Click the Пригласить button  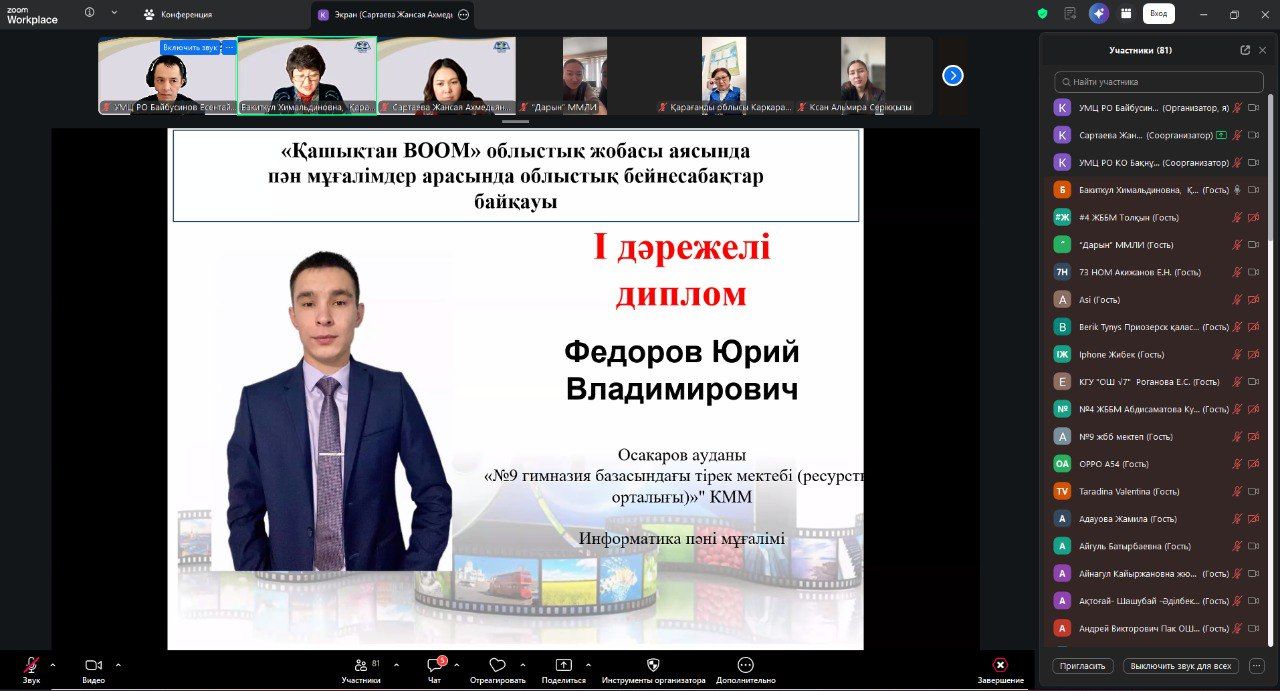click(x=1082, y=666)
